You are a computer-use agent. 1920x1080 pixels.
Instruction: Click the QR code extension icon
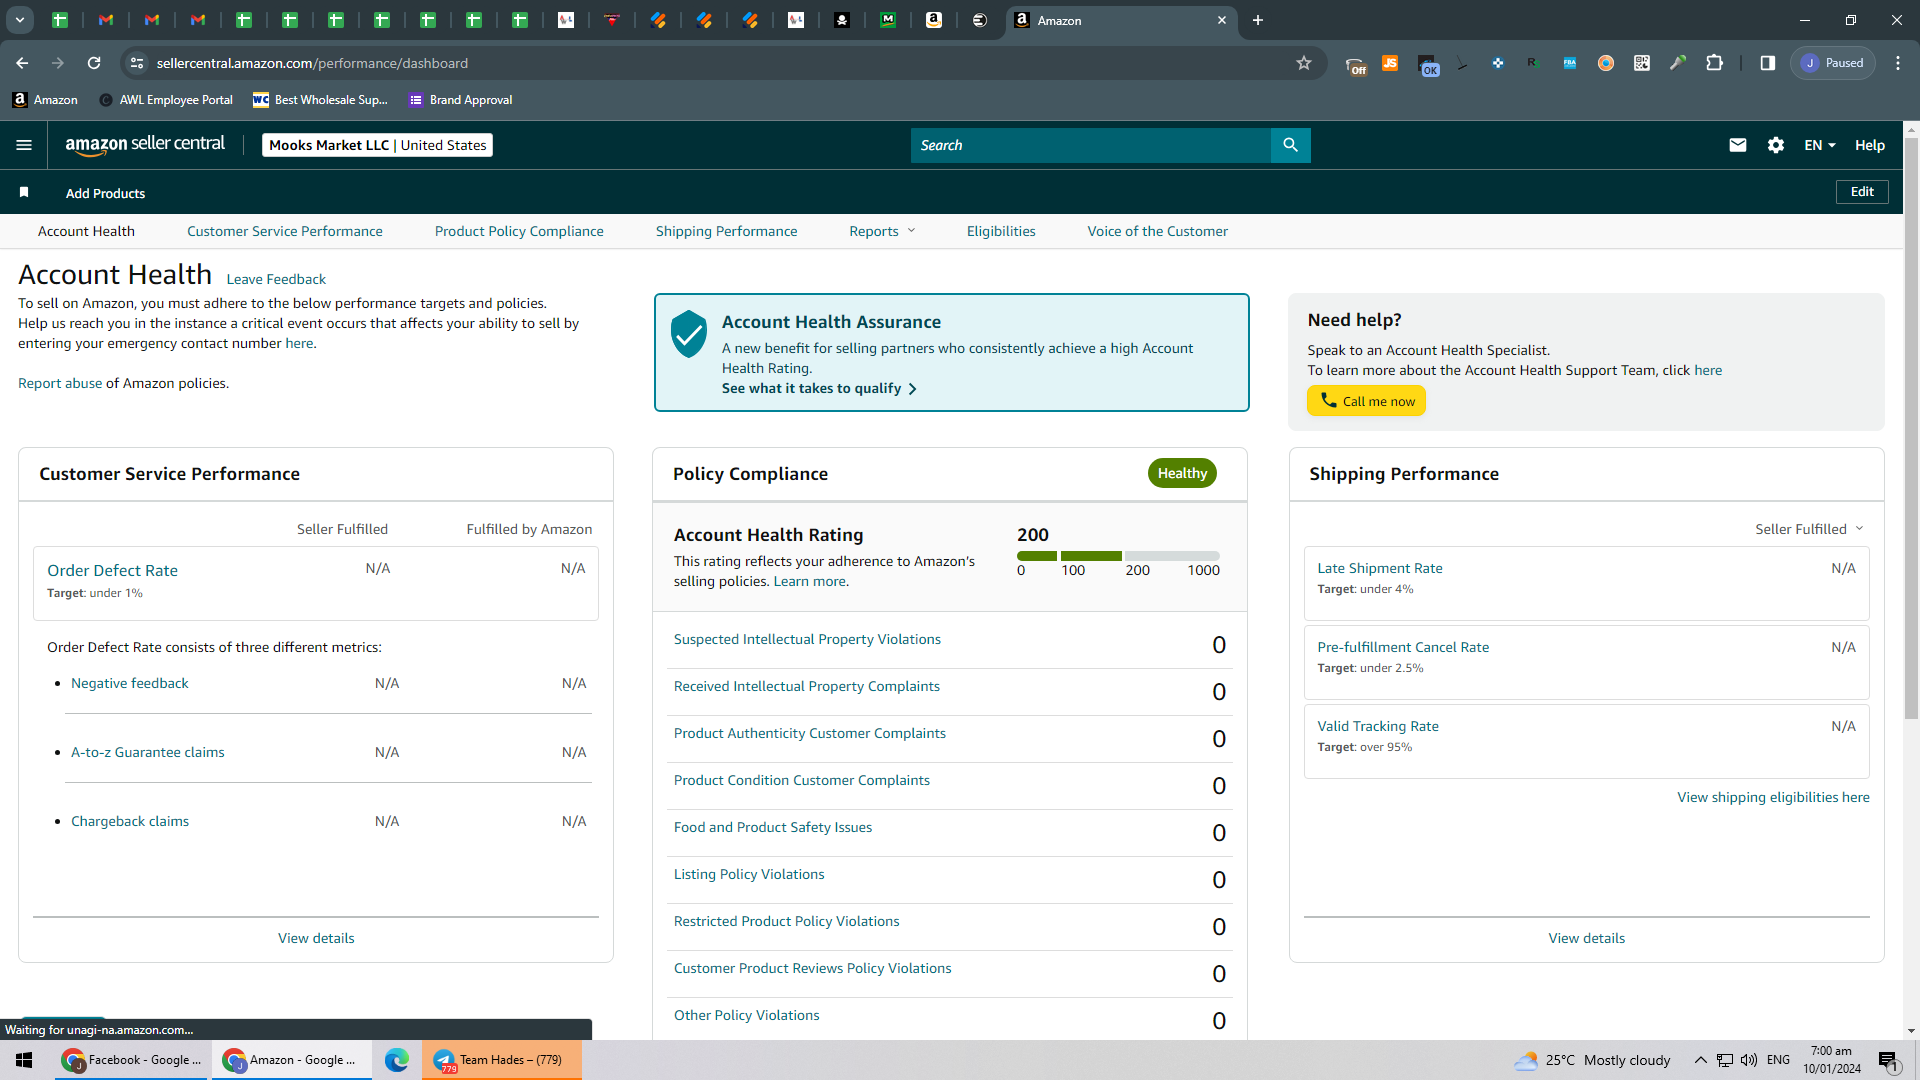(1642, 63)
